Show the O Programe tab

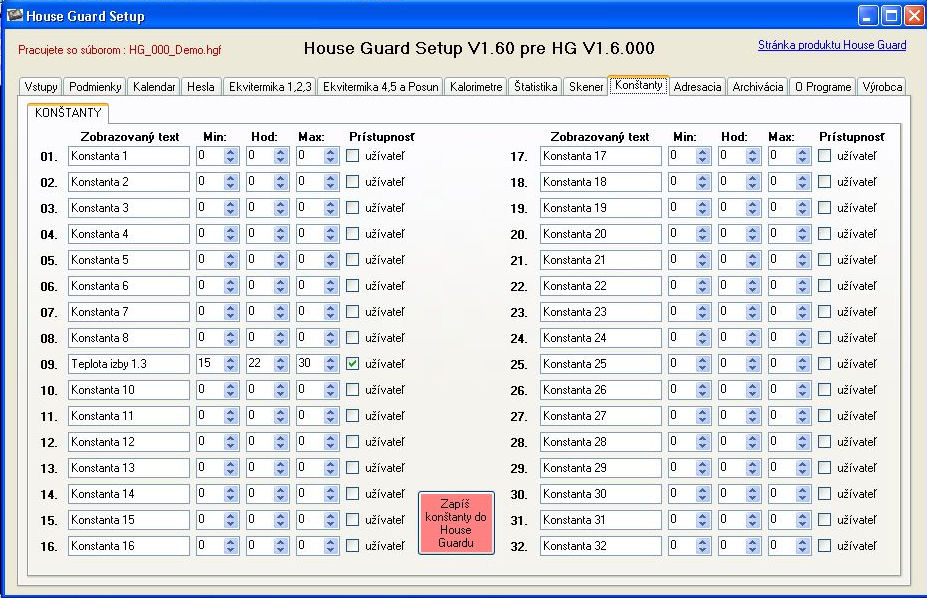[x=823, y=87]
